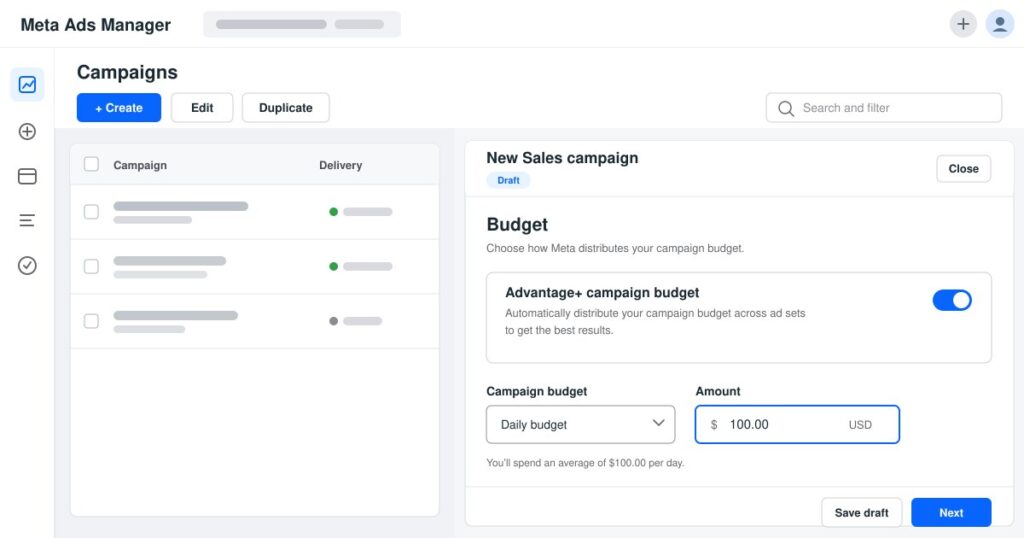Click the Next button

pyautogui.click(x=951, y=513)
